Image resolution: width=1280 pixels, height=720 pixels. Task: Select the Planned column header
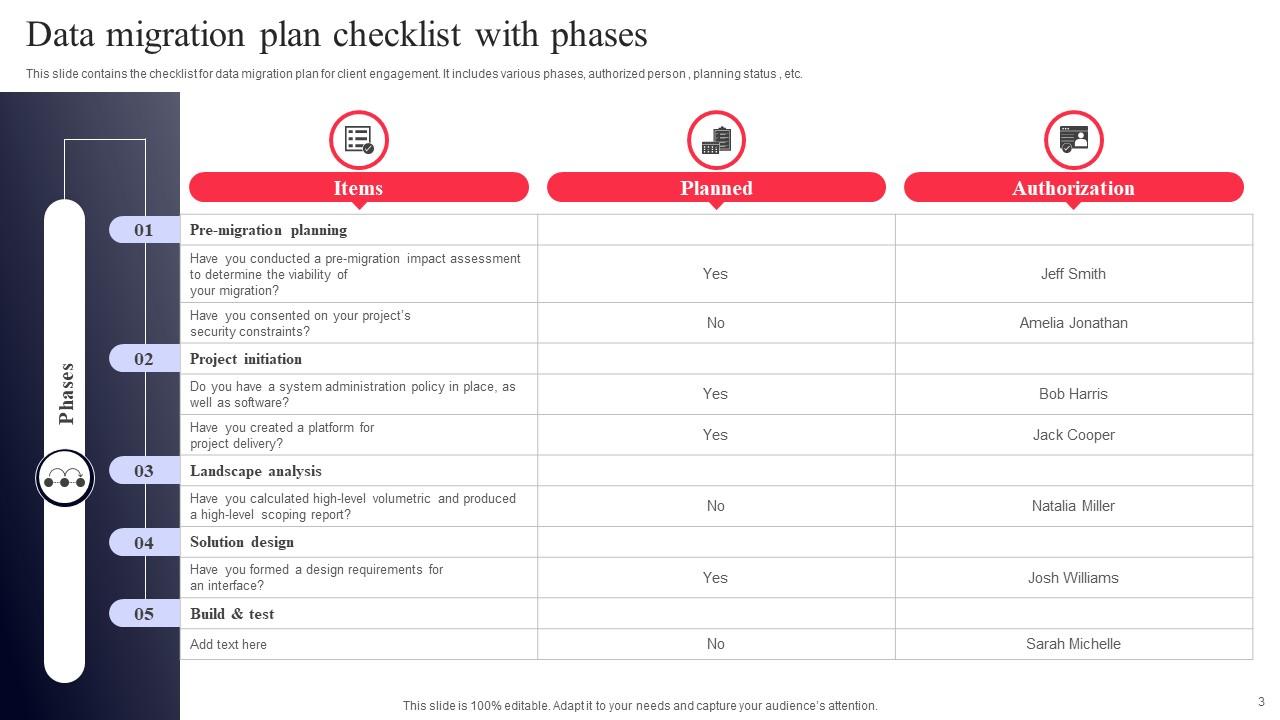[x=716, y=188]
